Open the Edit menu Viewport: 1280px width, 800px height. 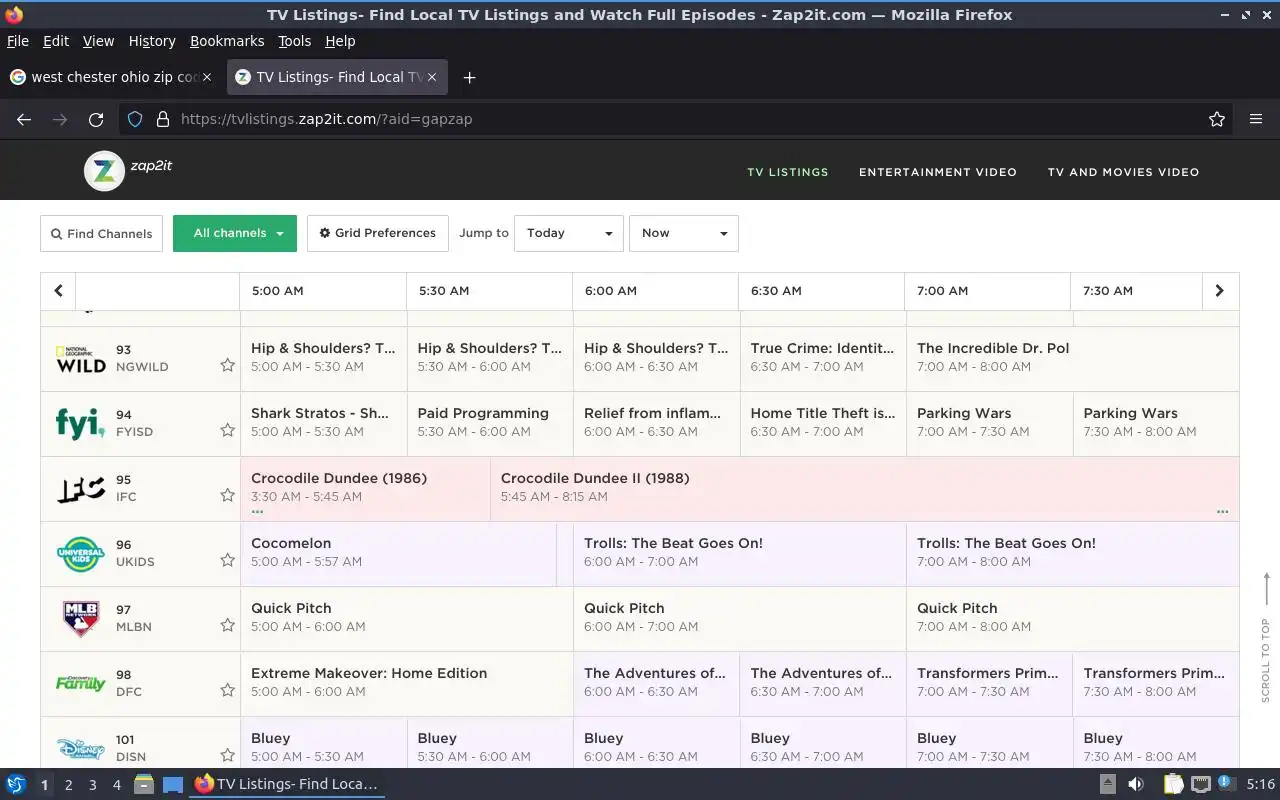56,41
